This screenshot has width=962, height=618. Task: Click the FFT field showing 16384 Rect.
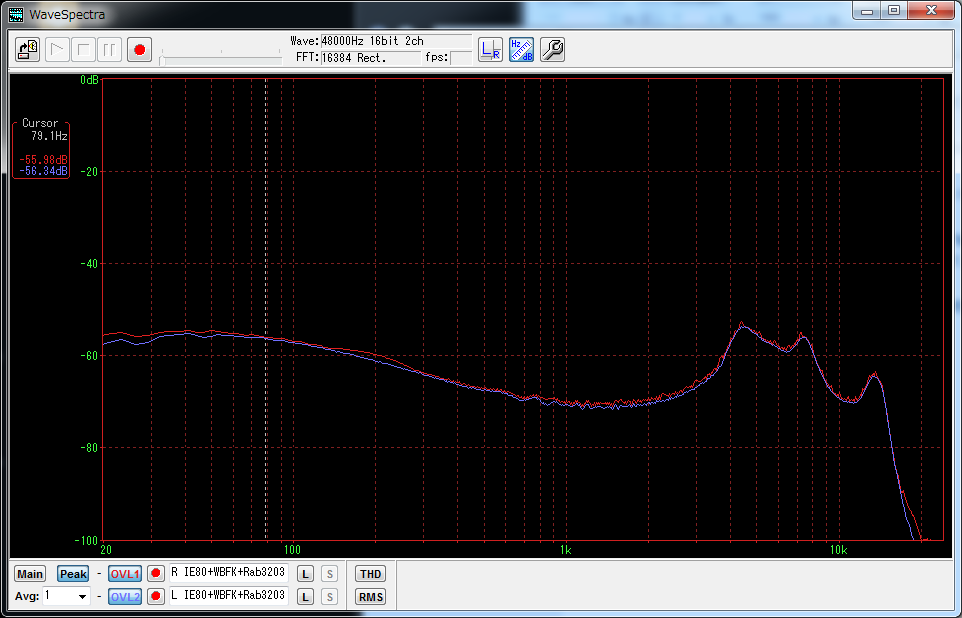pyautogui.click(x=371, y=58)
